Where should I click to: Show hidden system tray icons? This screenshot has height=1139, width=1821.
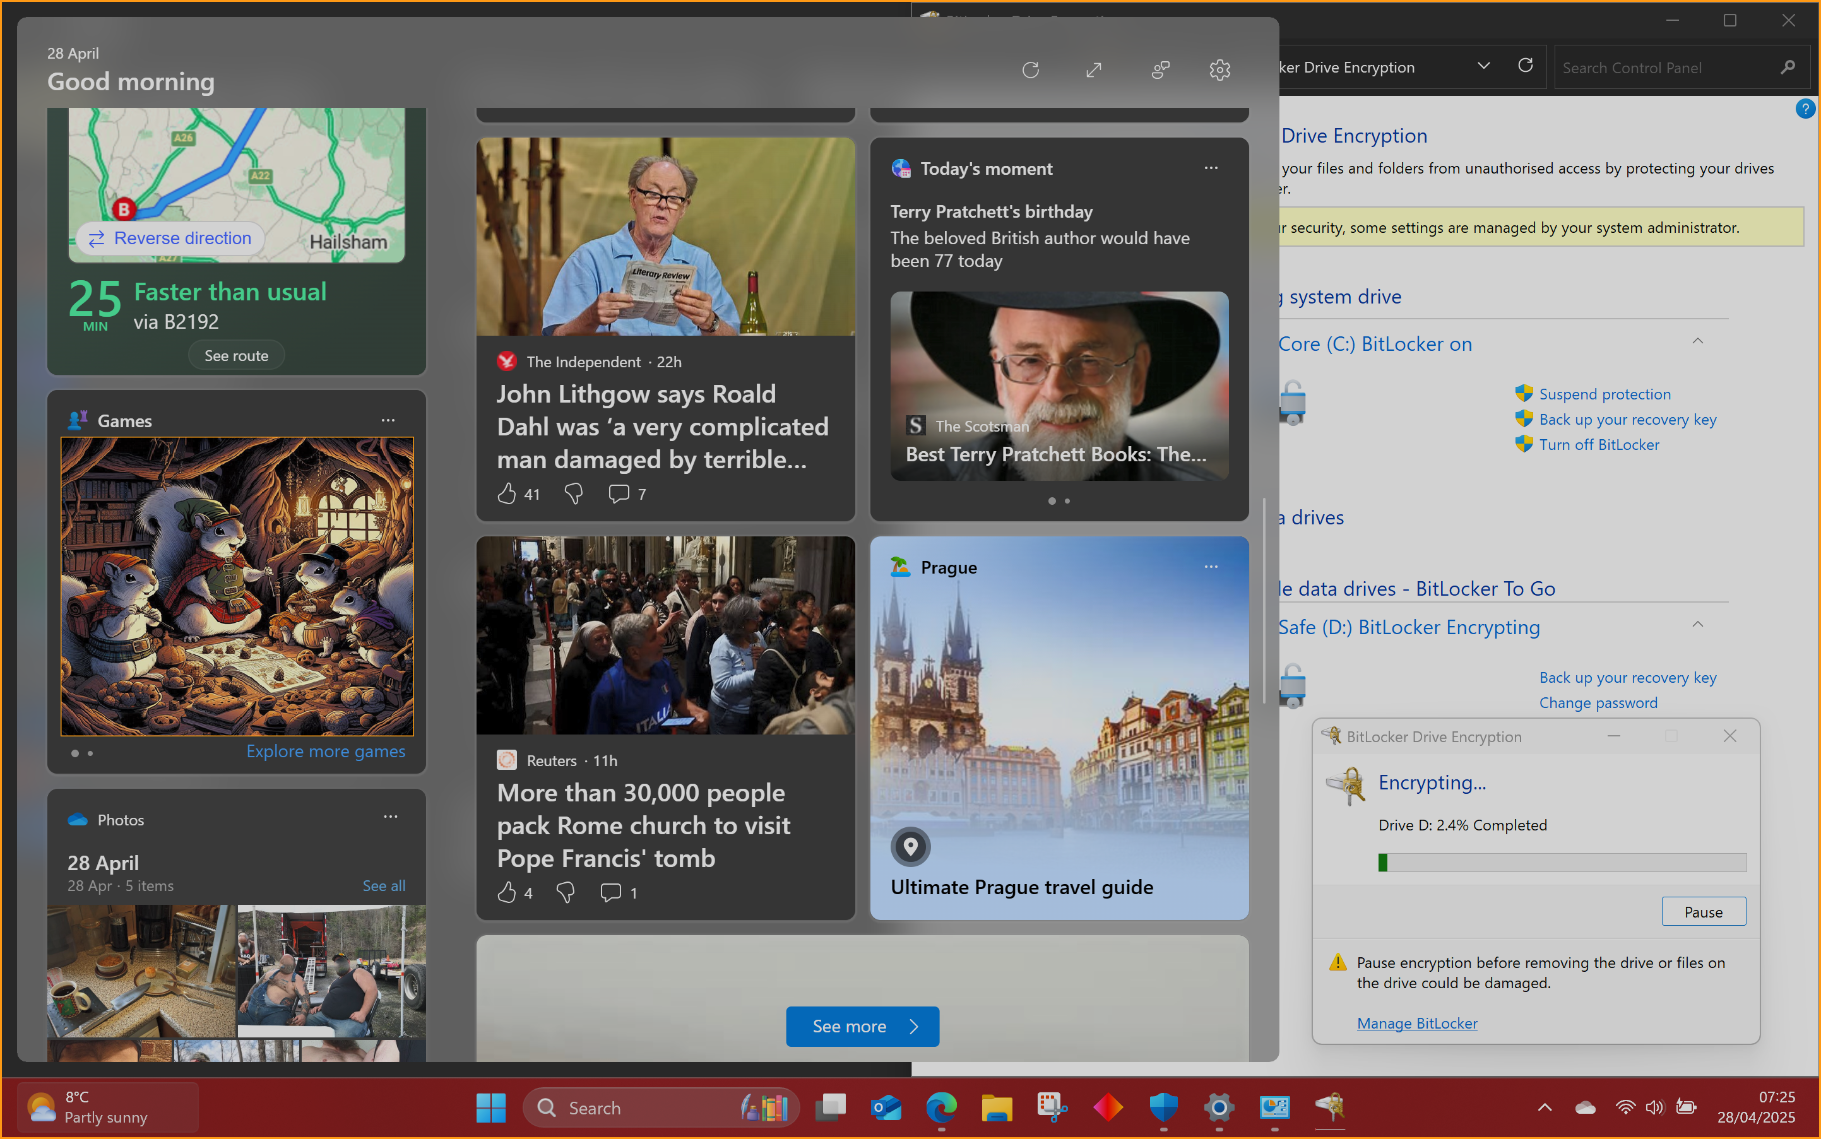click(1545, 1108)
